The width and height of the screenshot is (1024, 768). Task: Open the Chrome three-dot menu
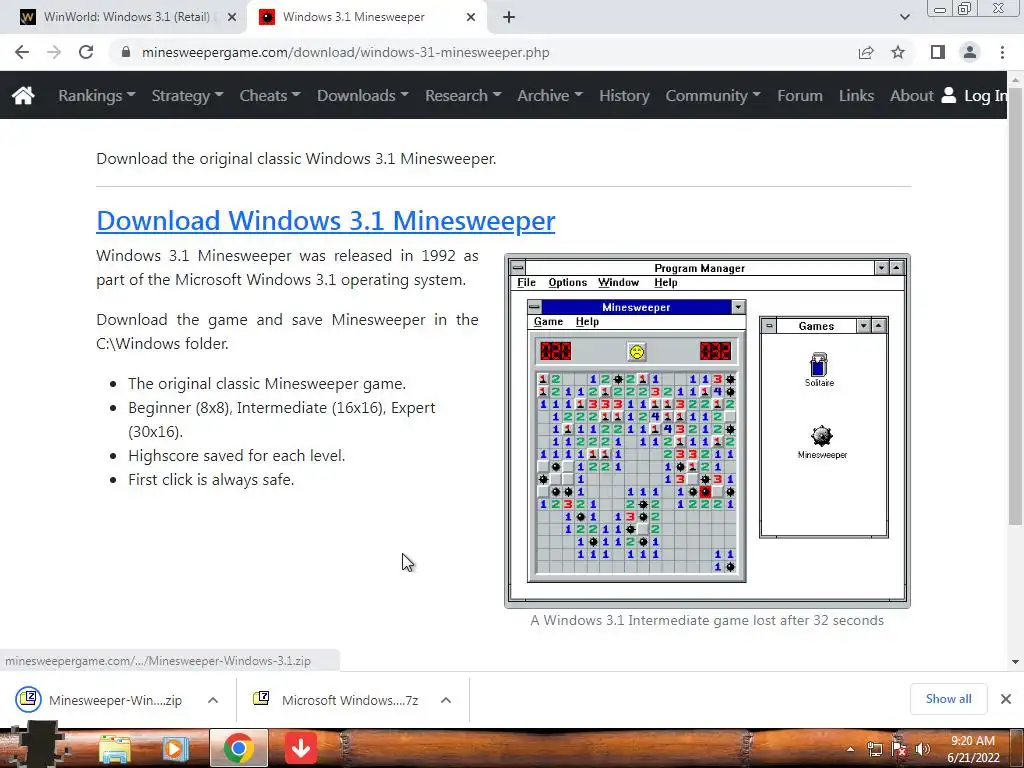point(1002,52)
